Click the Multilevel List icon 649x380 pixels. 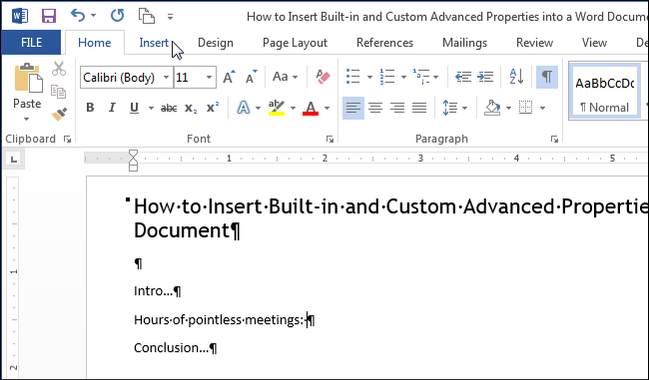[x=421, y=77]
